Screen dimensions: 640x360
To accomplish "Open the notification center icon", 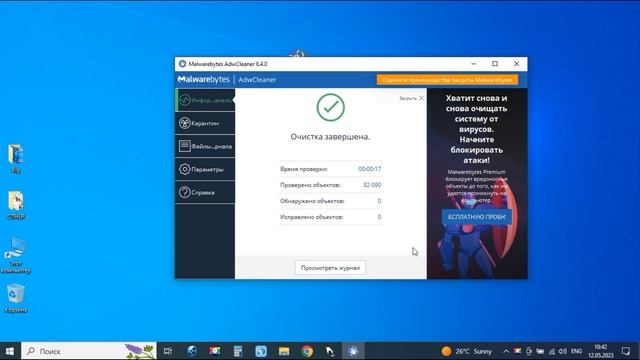I will (x=626, y=351).
